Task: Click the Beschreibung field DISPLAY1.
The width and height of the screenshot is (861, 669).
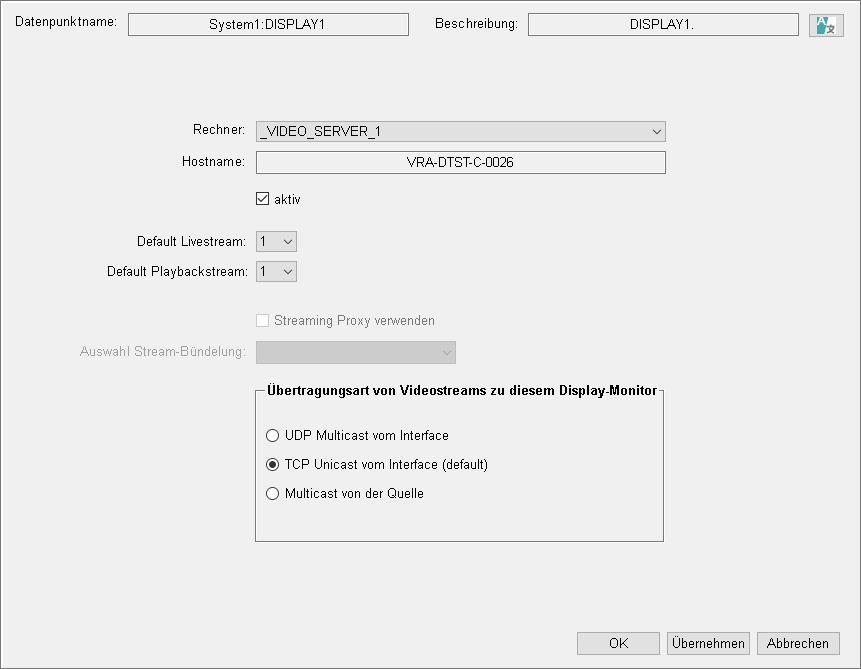Action: tap(663, 25)
